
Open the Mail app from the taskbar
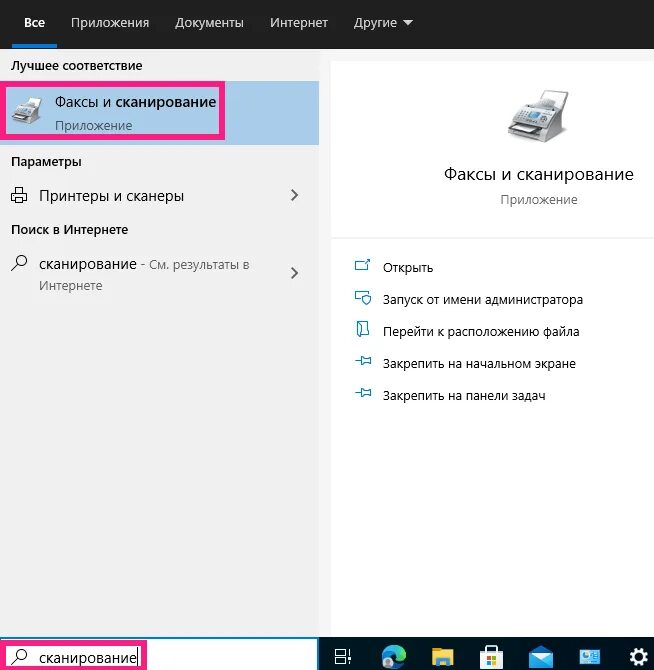tap(541, 657)
